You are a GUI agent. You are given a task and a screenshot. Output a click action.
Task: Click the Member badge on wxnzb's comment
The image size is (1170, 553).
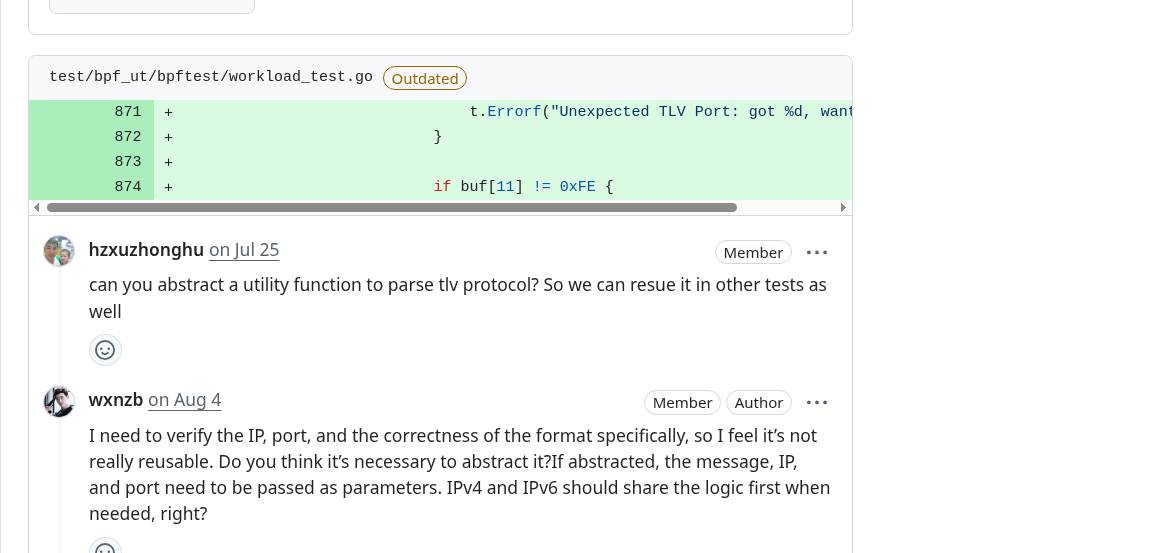pyautogui.click(x=682, y=402)
